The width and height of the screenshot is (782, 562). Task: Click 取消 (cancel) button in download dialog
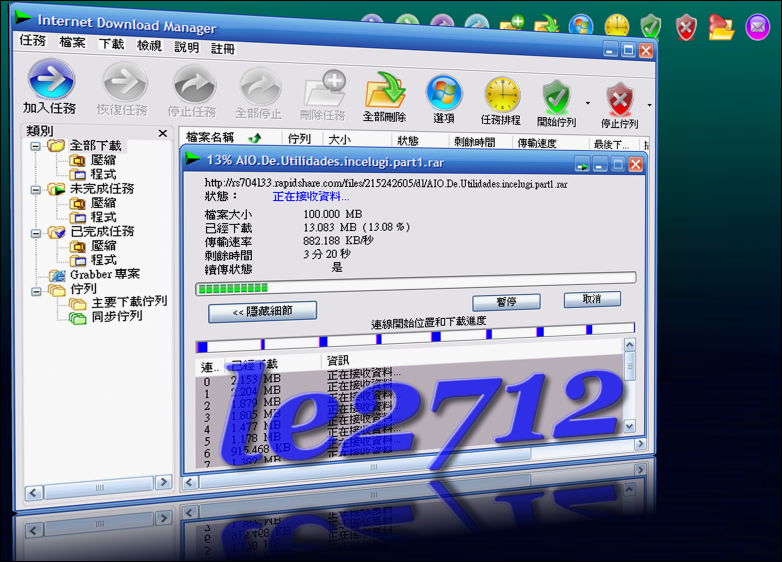pos(592,299)
